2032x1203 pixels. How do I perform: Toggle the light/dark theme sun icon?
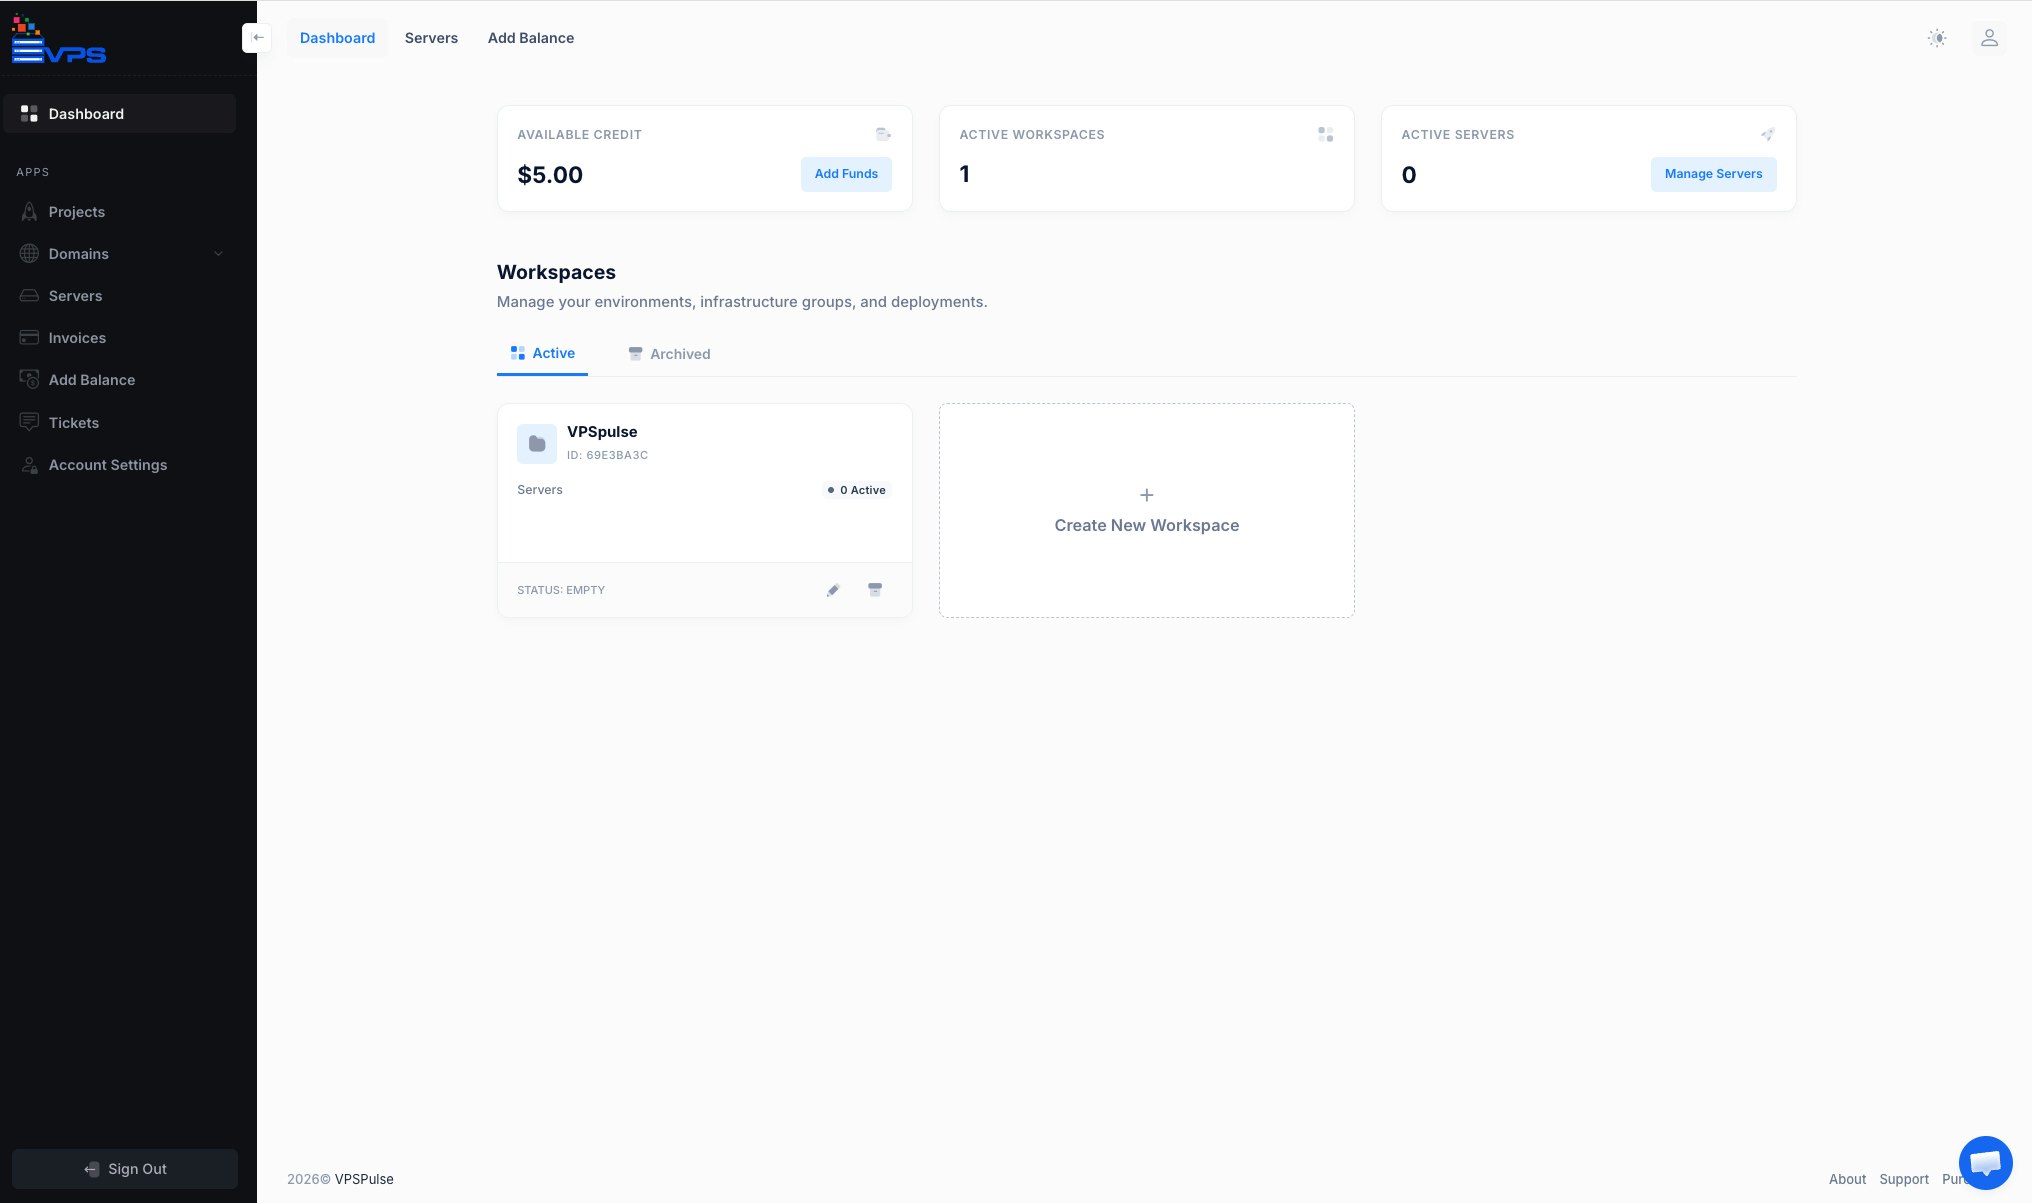[x=1937, y=38]
